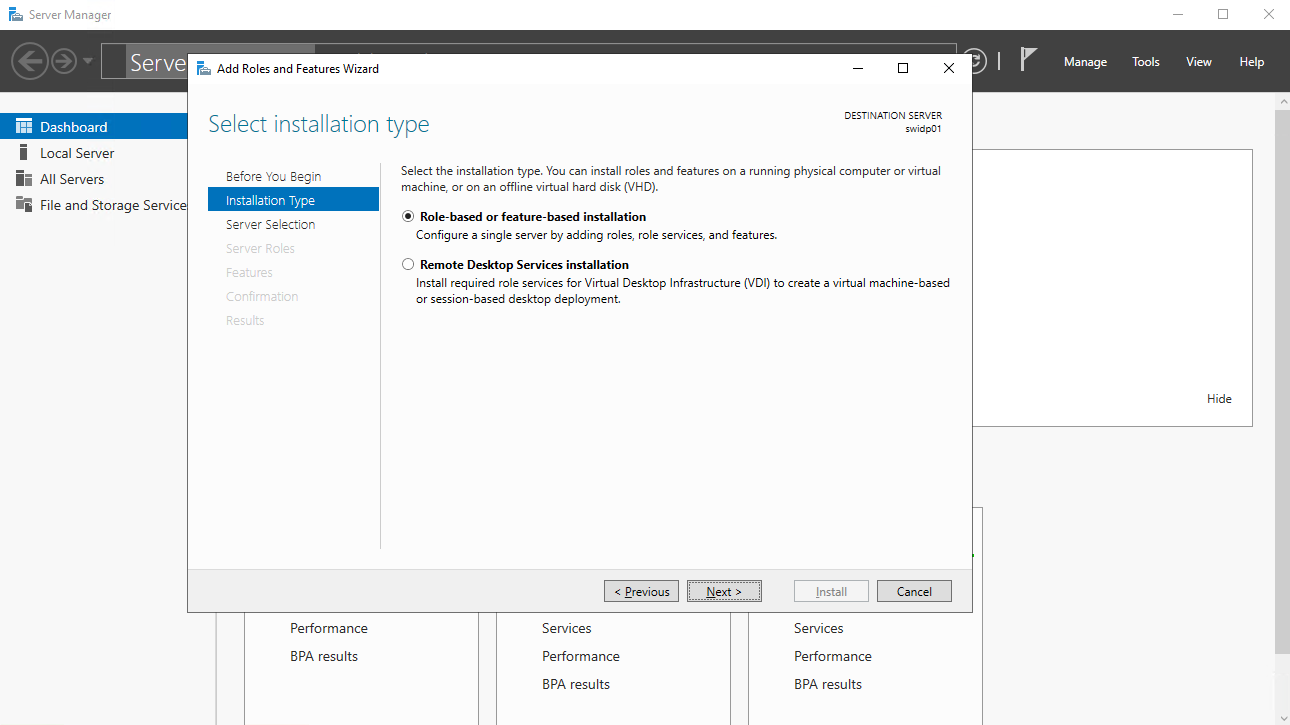
Task: Select the Installation Type wizard step
Action: (x=293, y=200)
